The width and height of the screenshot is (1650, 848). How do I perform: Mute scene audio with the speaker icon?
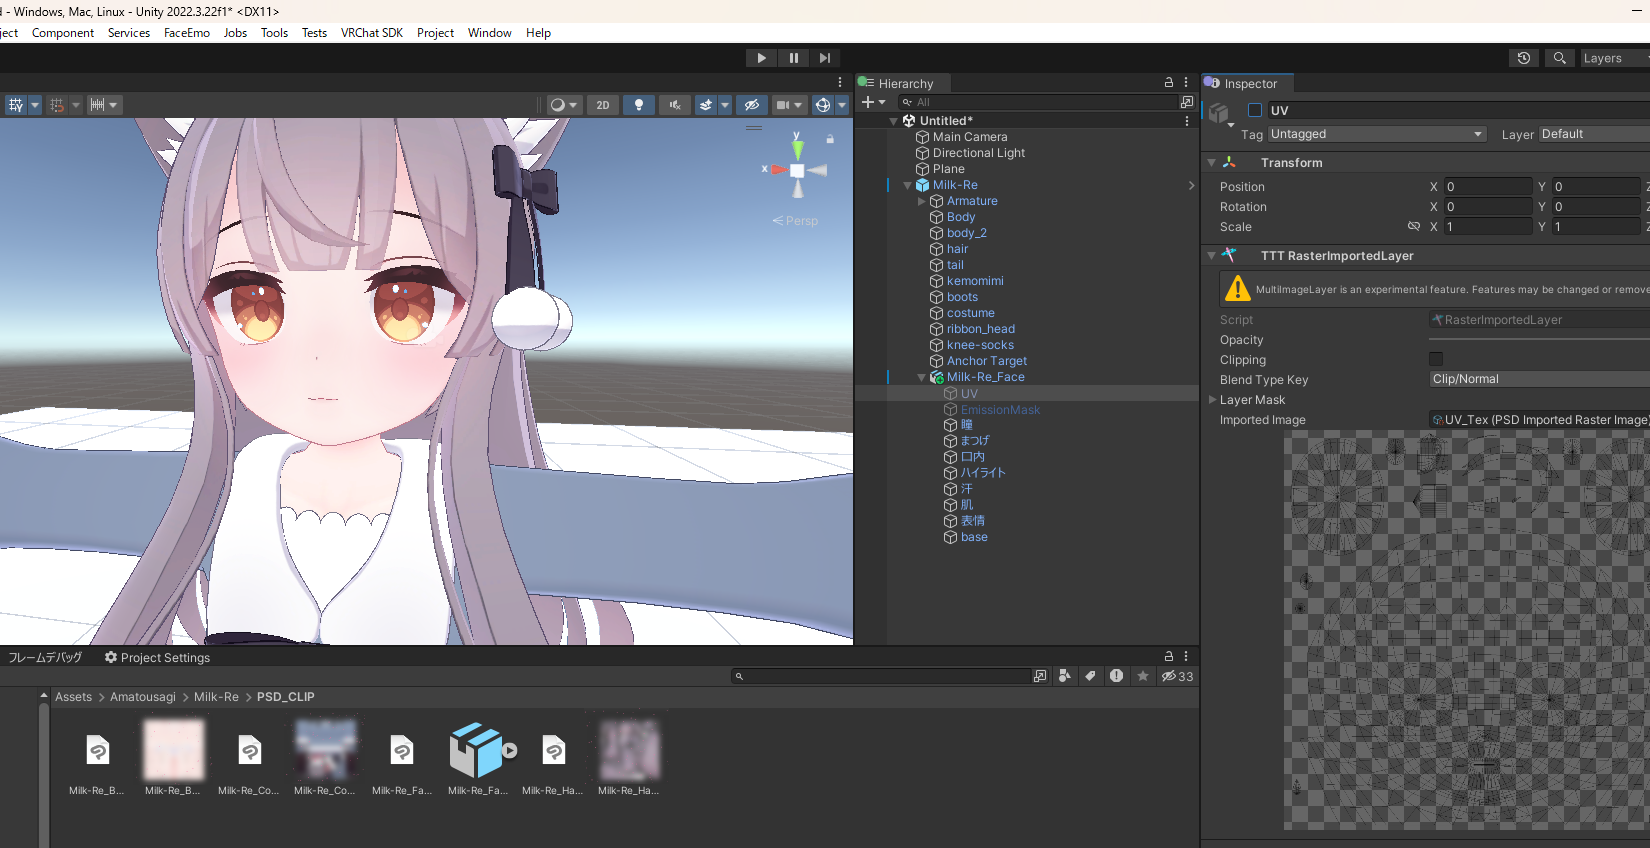(x=675, y=105)
